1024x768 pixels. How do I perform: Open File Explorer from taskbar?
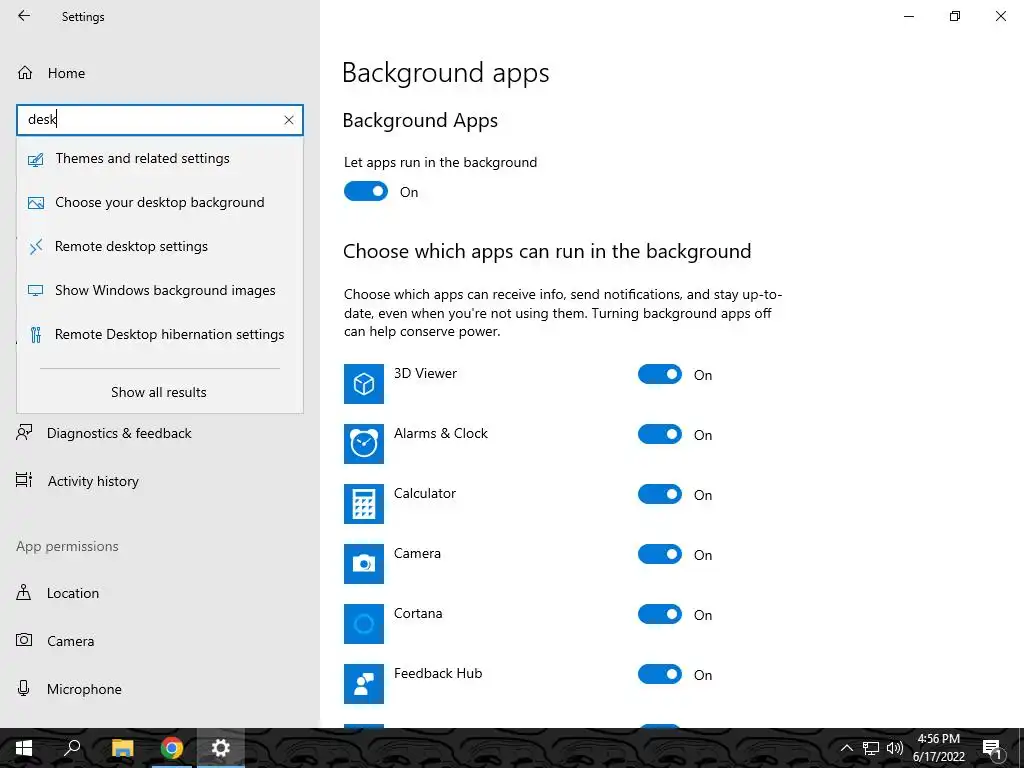[122, 748]
